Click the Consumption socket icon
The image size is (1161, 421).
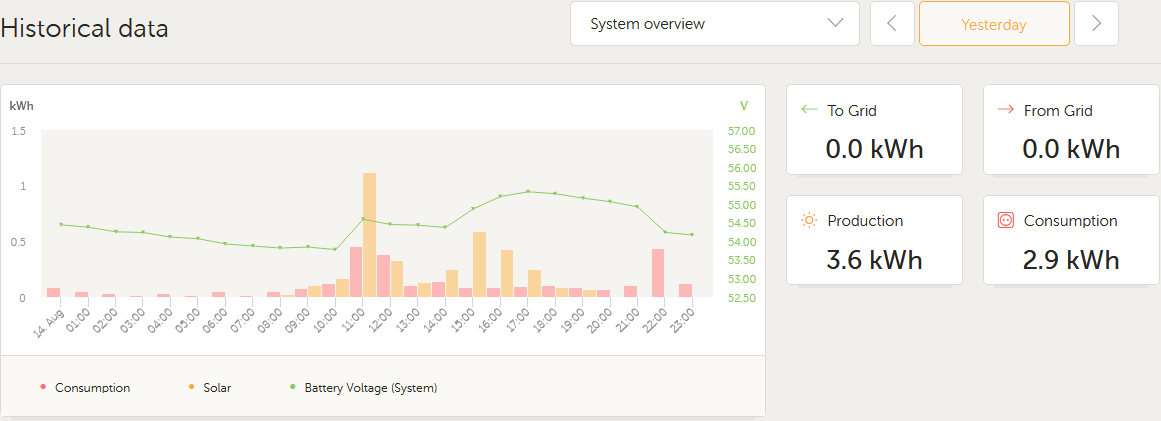point(1006,220)
